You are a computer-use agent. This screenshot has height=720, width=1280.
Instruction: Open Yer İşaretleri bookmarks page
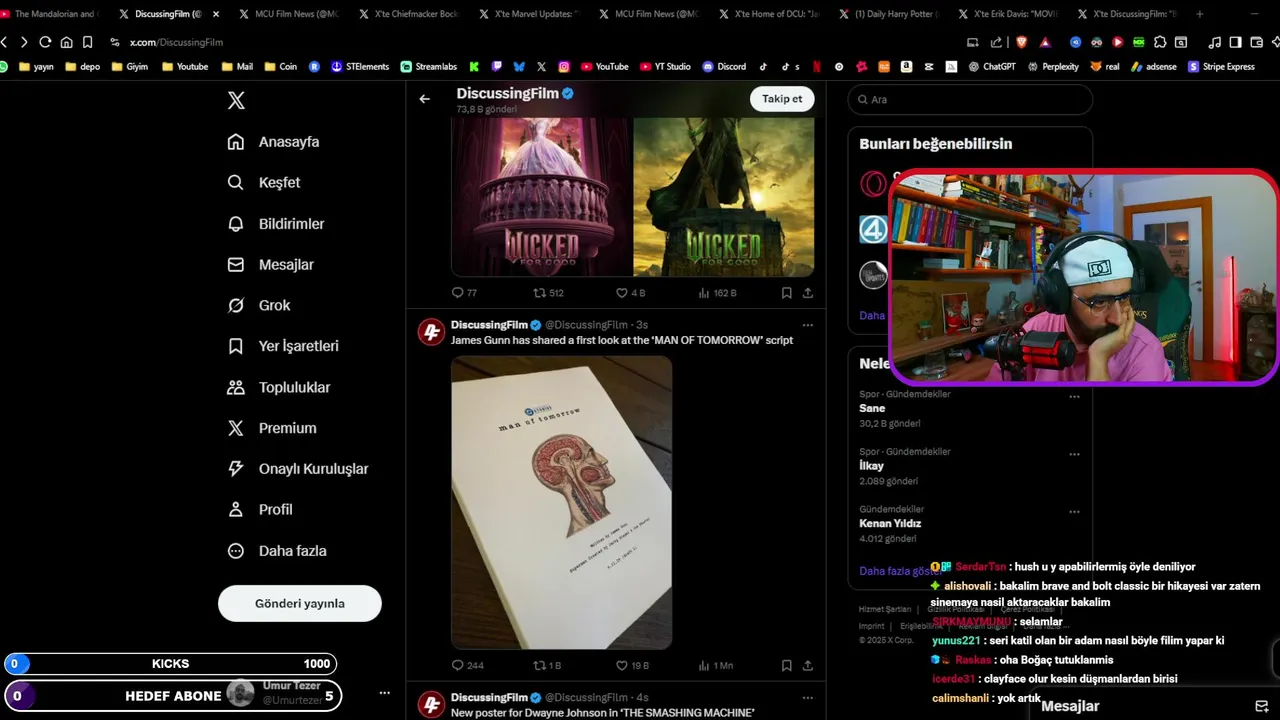pos(283,346)
